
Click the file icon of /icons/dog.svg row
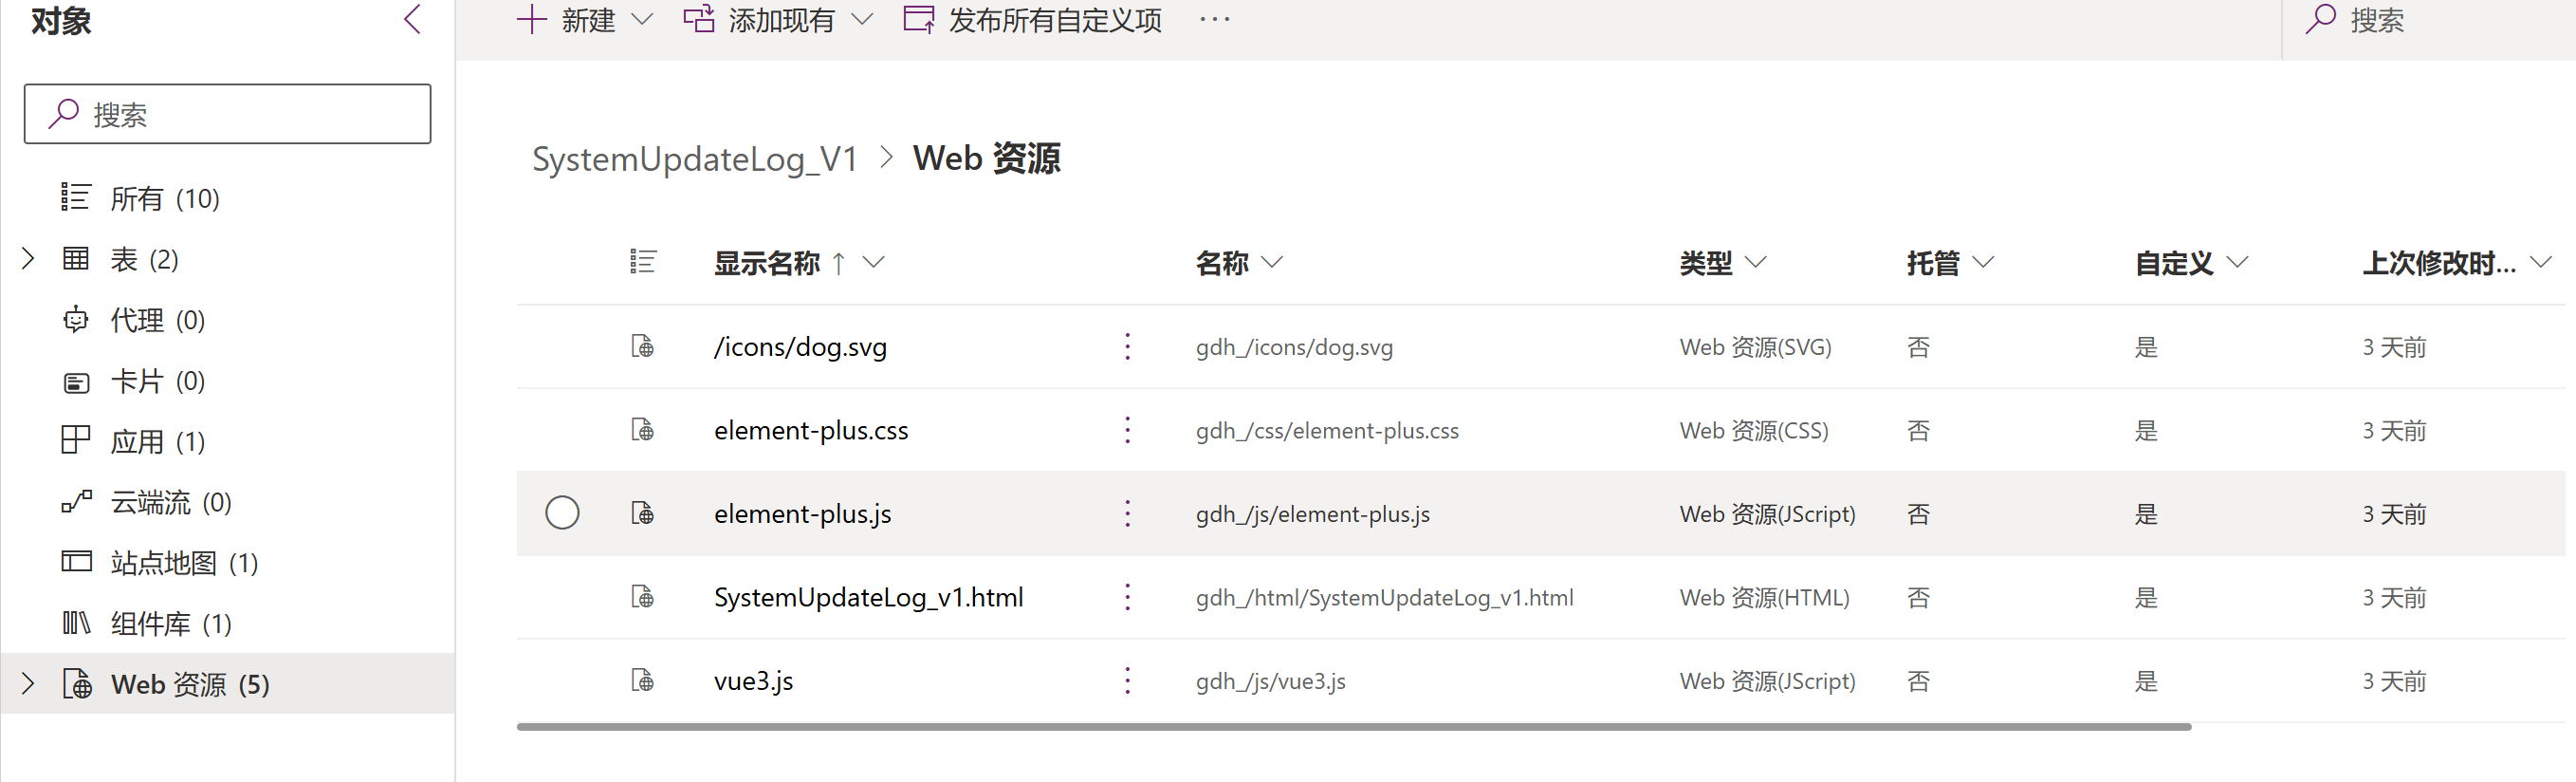[x=643, y=347]
